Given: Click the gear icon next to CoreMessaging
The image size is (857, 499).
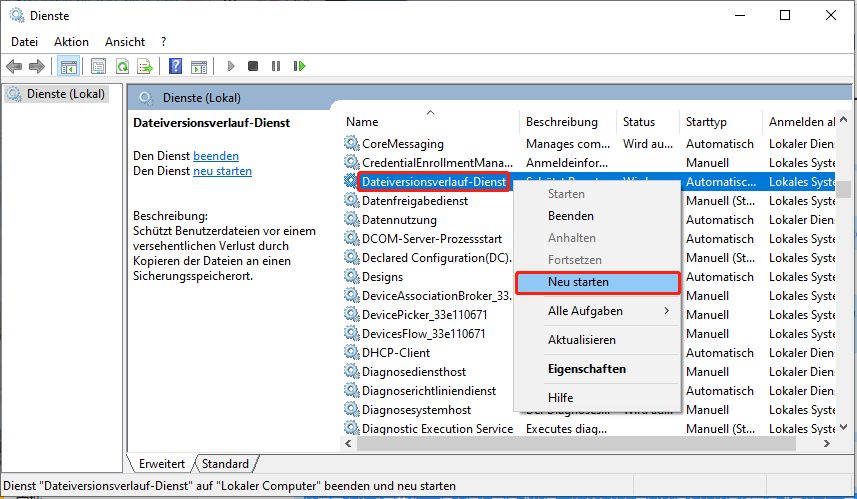Looking at the screenshot, I should 351,143.
